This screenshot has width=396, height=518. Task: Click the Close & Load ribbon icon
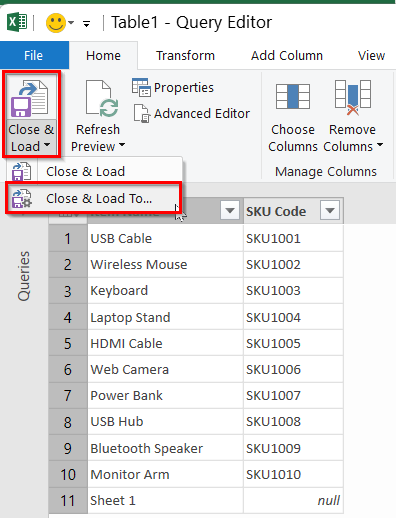30,98
